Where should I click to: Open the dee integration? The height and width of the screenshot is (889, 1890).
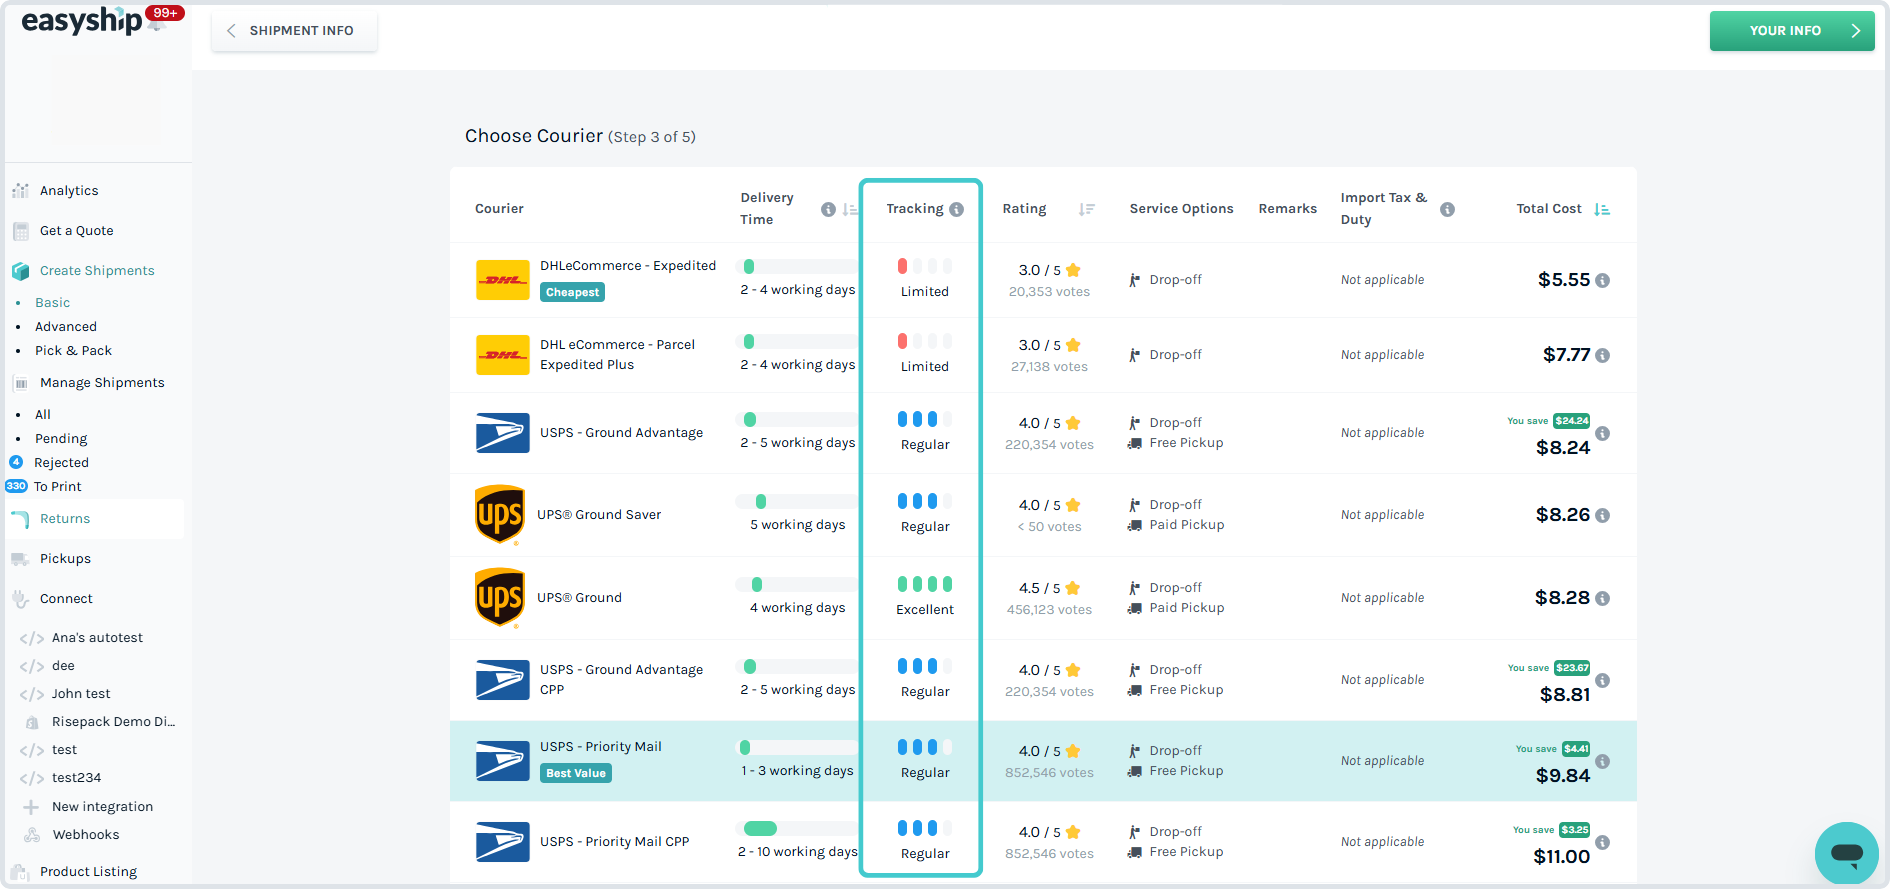[x=63, y=666]
